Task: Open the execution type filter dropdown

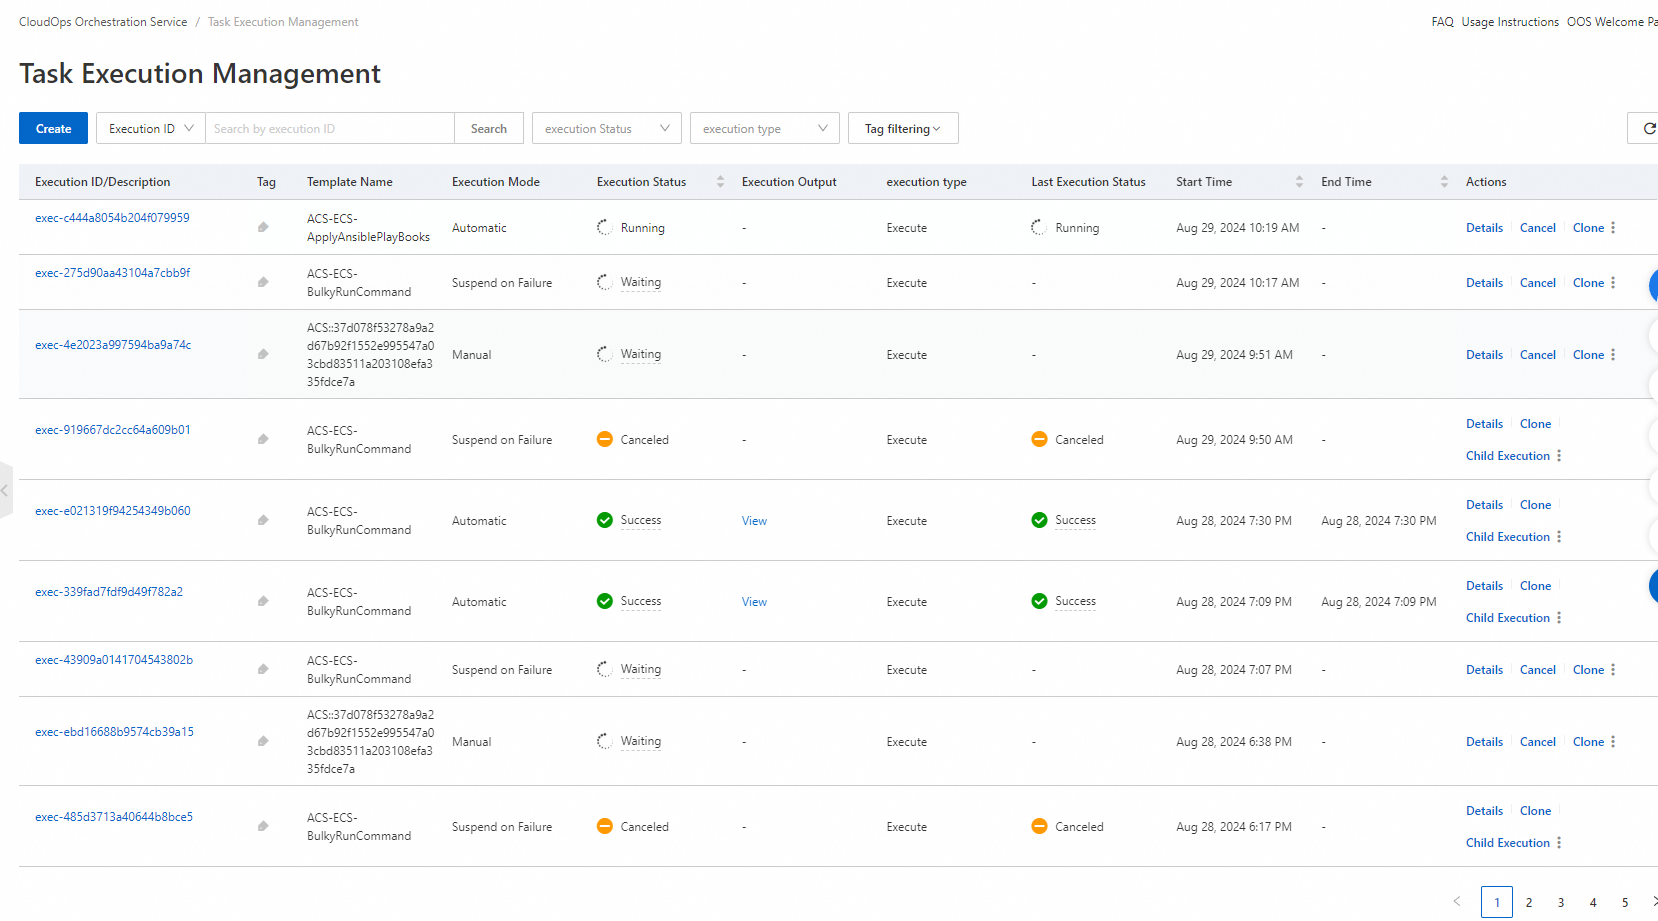Action: click(764, 129)
